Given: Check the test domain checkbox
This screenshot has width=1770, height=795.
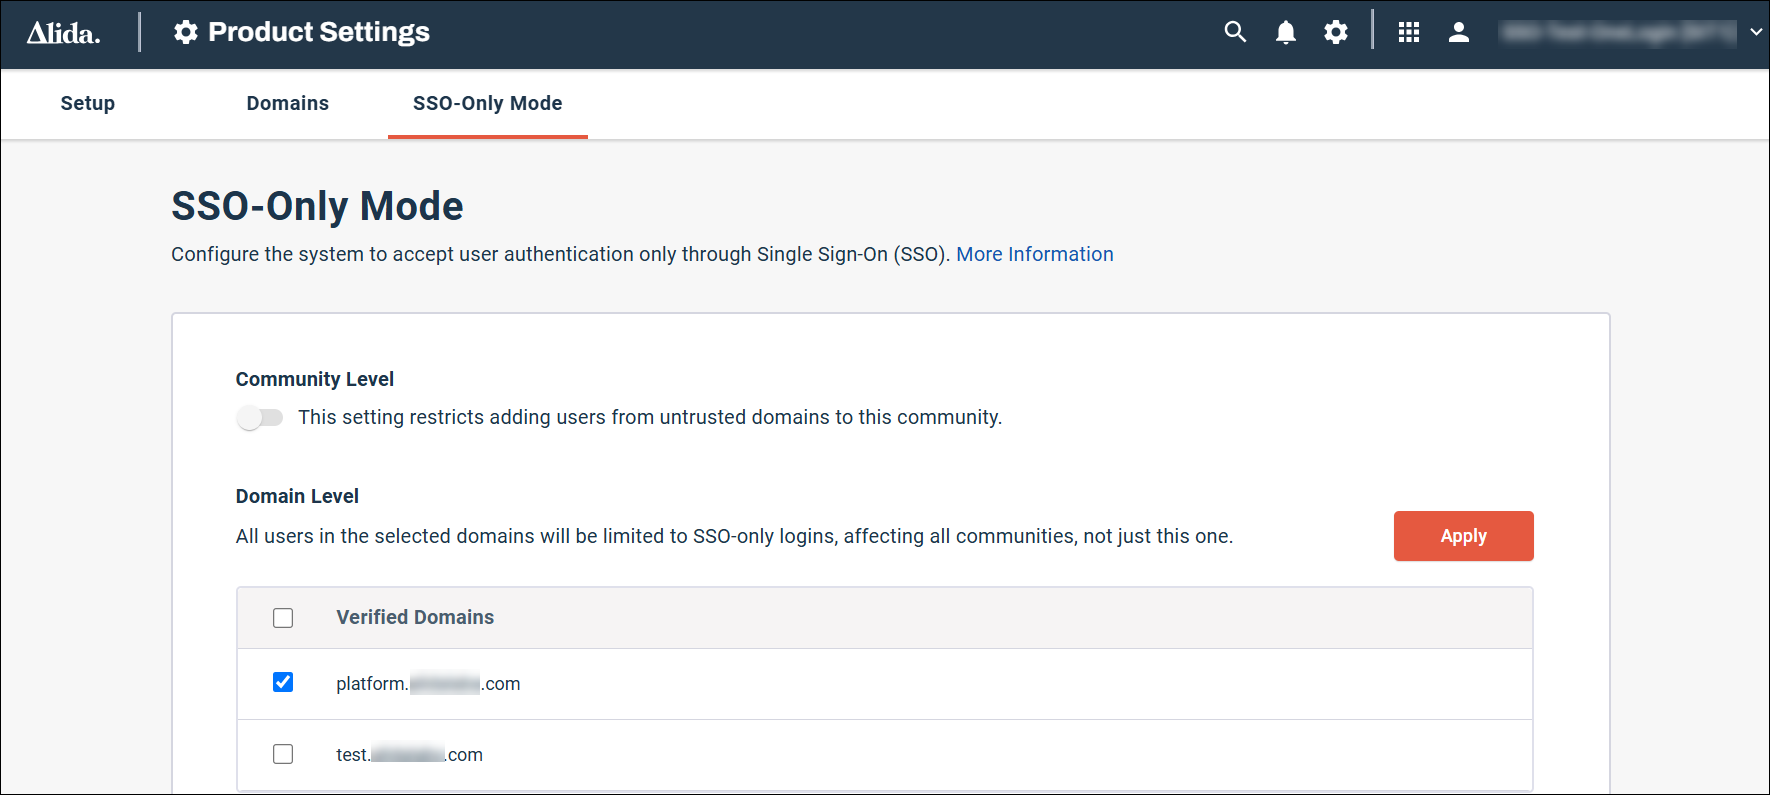Looking at the screenshot, I should (283, 754).
